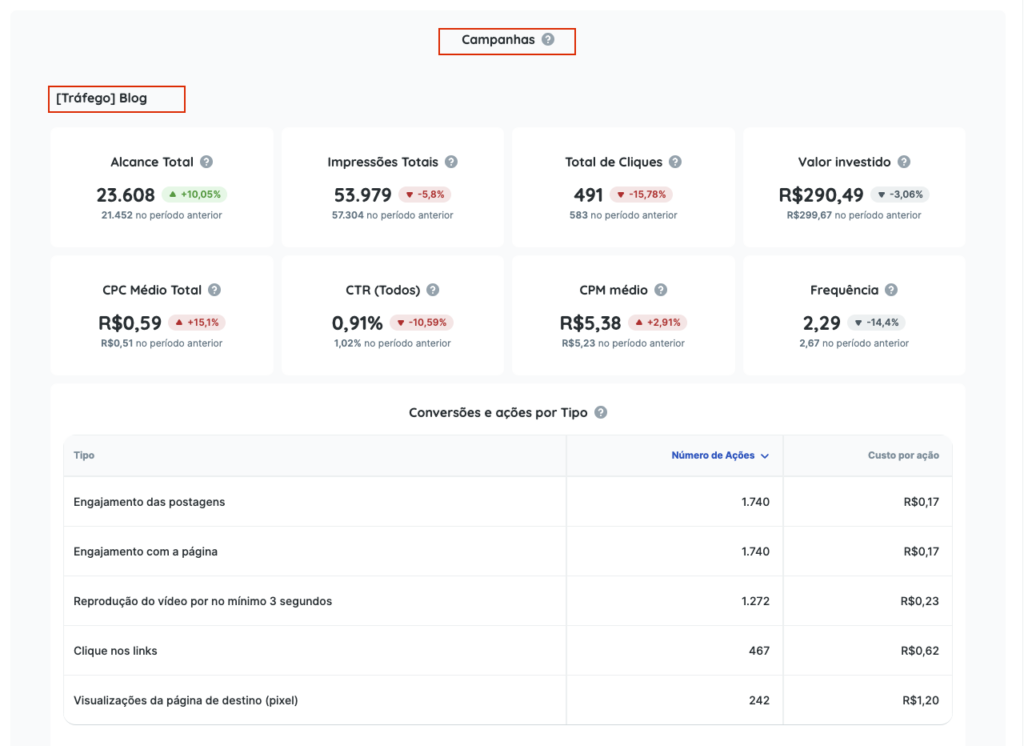Screen dimensions: 1024x746
Task: Click help icon beside Frequência
Action: click(x=891, y=290)
